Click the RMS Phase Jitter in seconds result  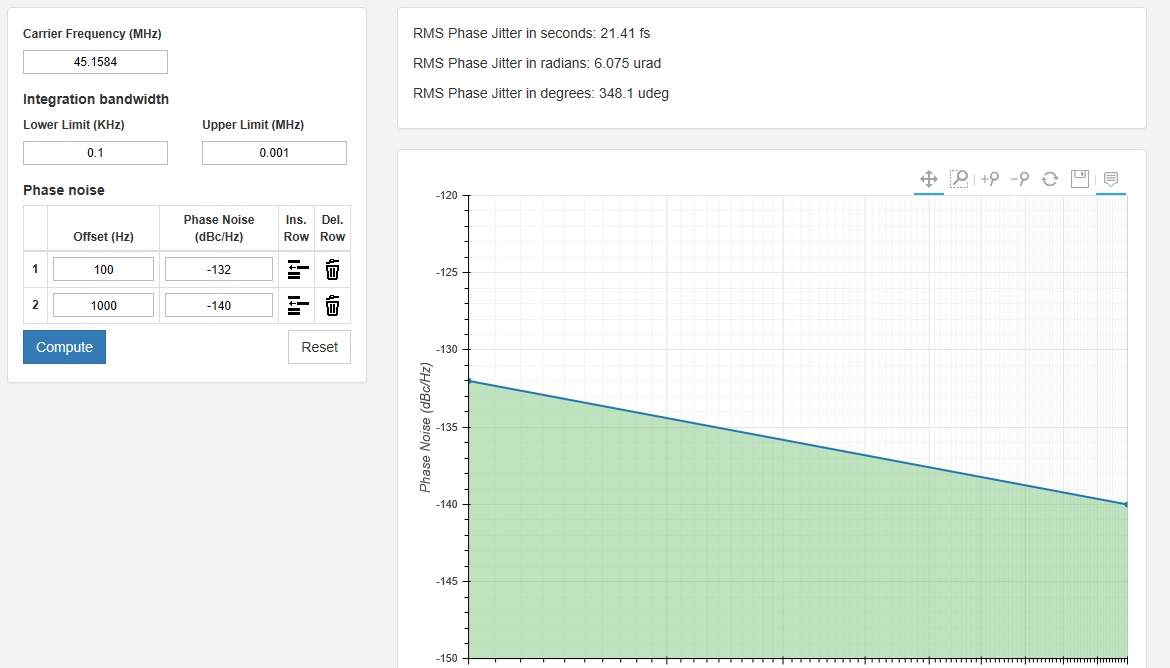(531, 34)
